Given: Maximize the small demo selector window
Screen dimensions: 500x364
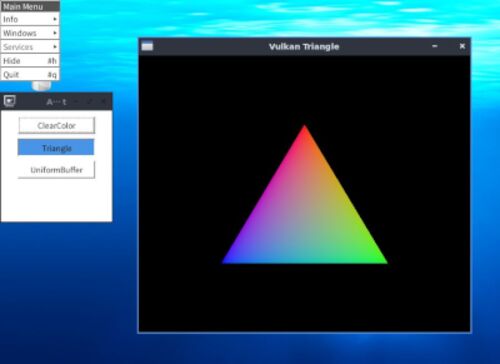Looking at the screenshot, I should 89,101.
